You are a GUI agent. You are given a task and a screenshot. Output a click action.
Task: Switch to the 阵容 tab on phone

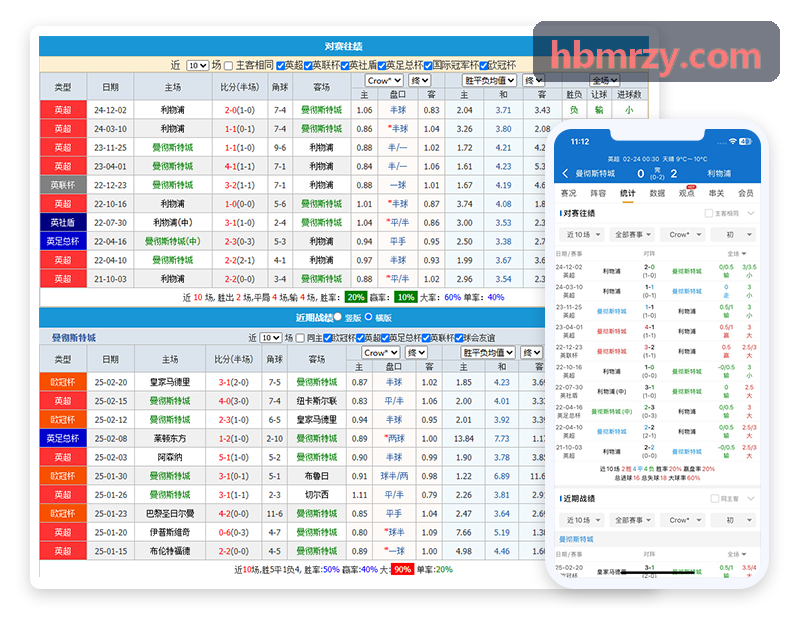click(598, 193)
